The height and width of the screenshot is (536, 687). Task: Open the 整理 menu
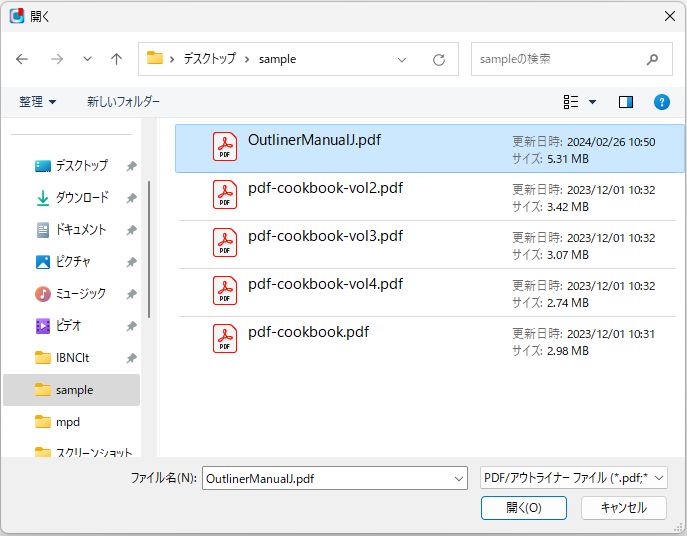coord(38,102)
